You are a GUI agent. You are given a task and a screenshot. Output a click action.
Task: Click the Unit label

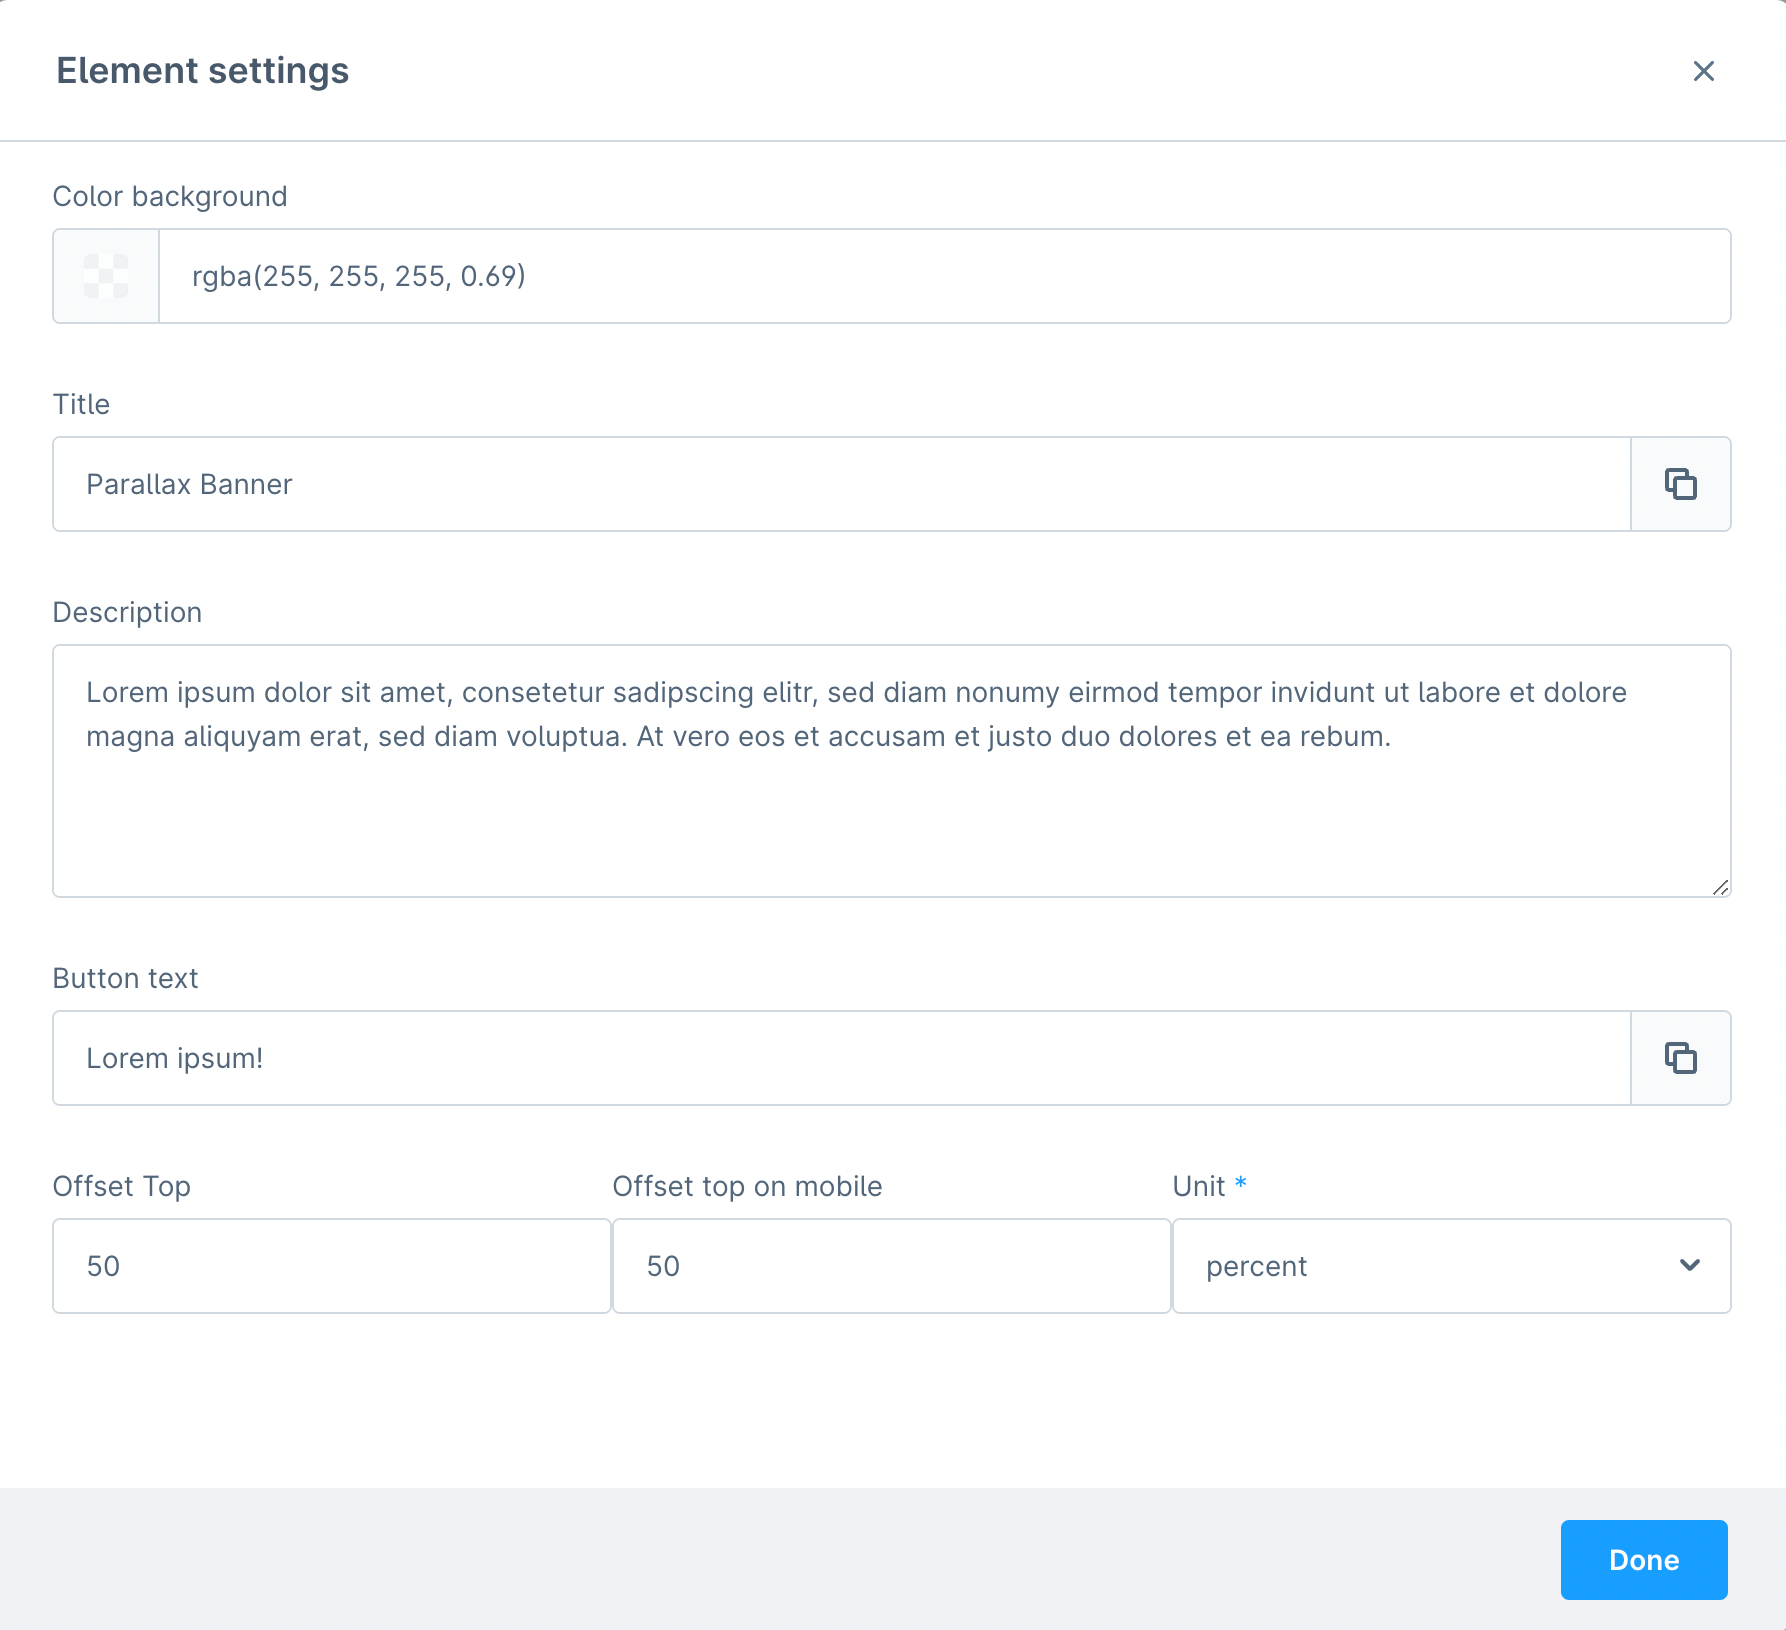coord(1199,1186)
